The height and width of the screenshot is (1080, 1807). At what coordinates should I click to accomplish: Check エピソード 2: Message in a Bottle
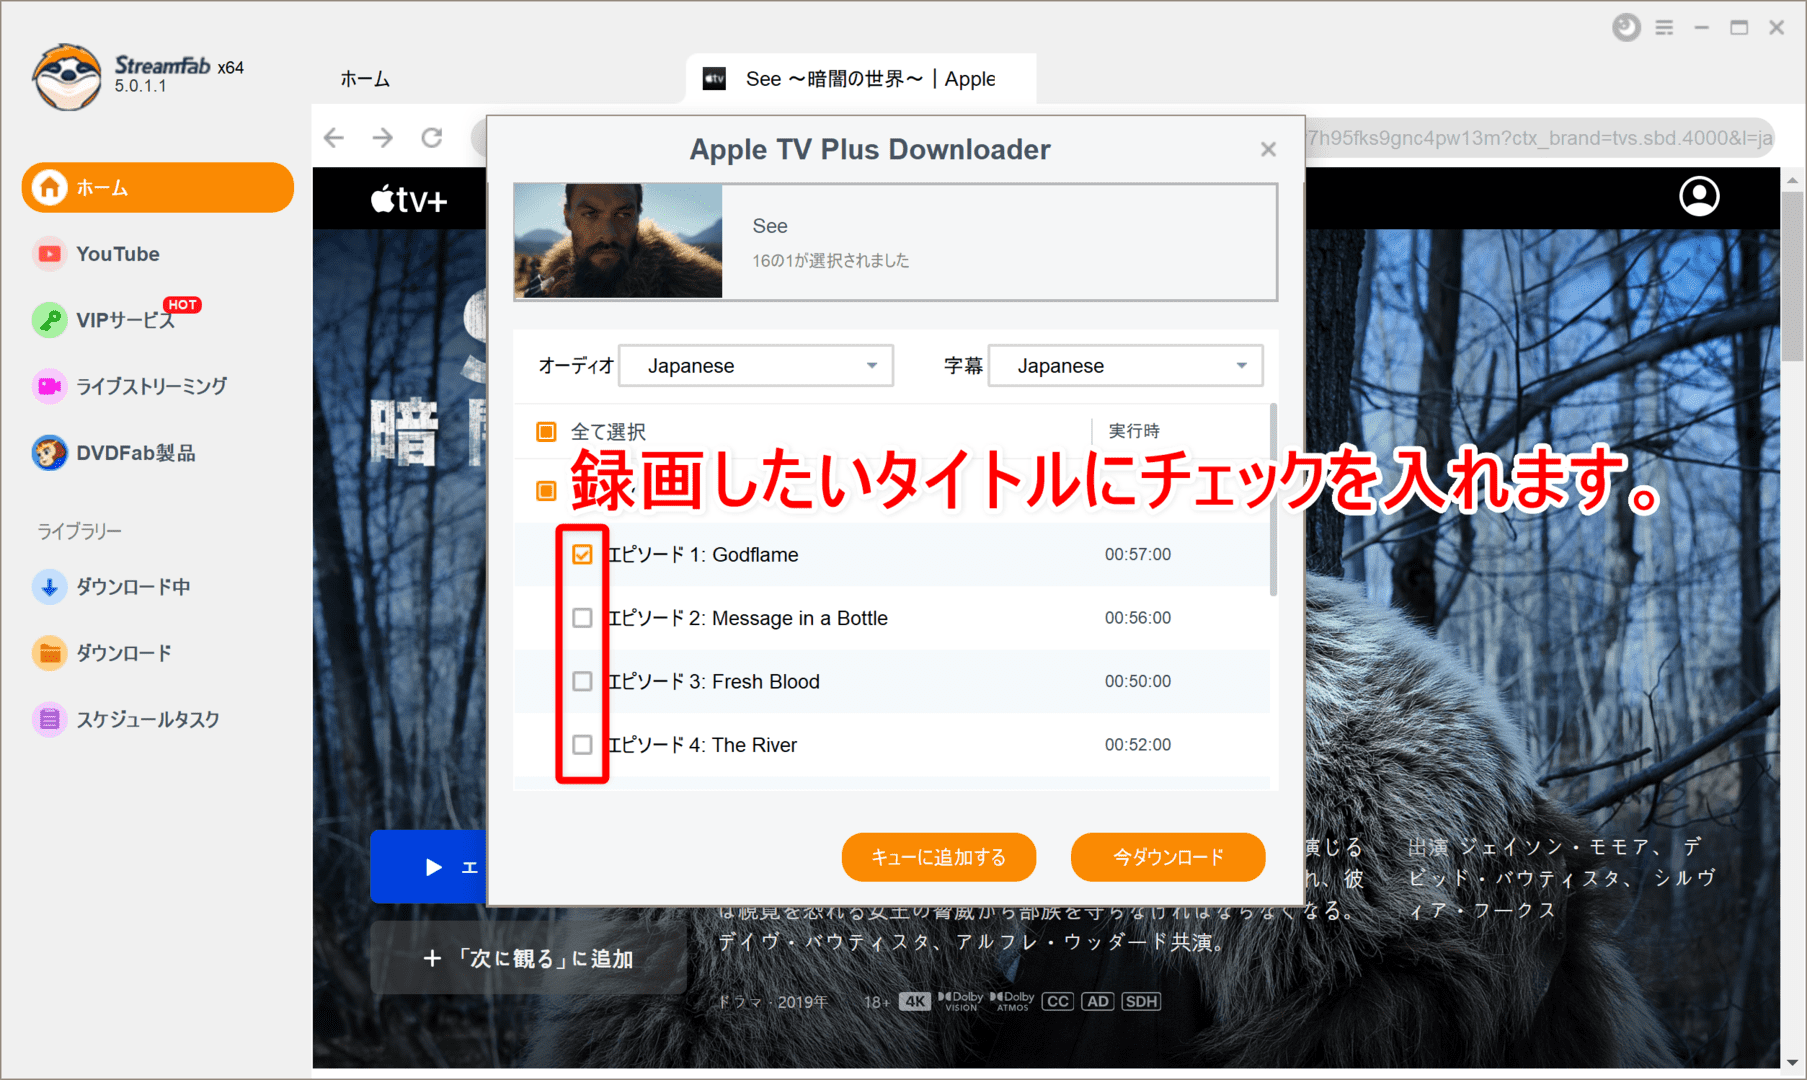[583, 618]
